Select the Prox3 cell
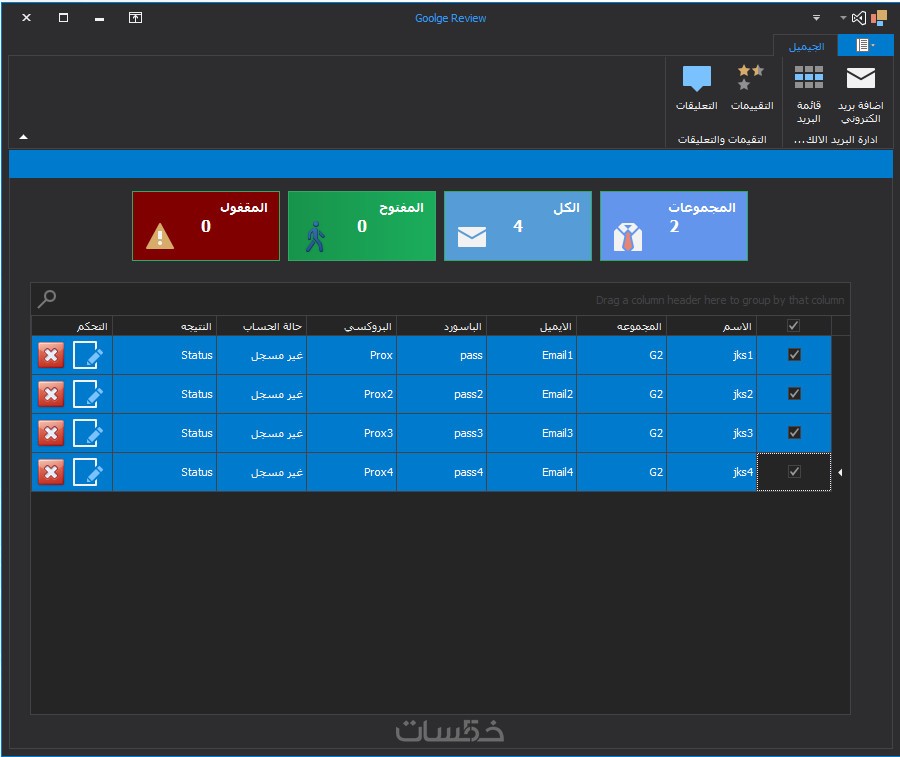Screen dimensions: 900x757 pos(351,433)
